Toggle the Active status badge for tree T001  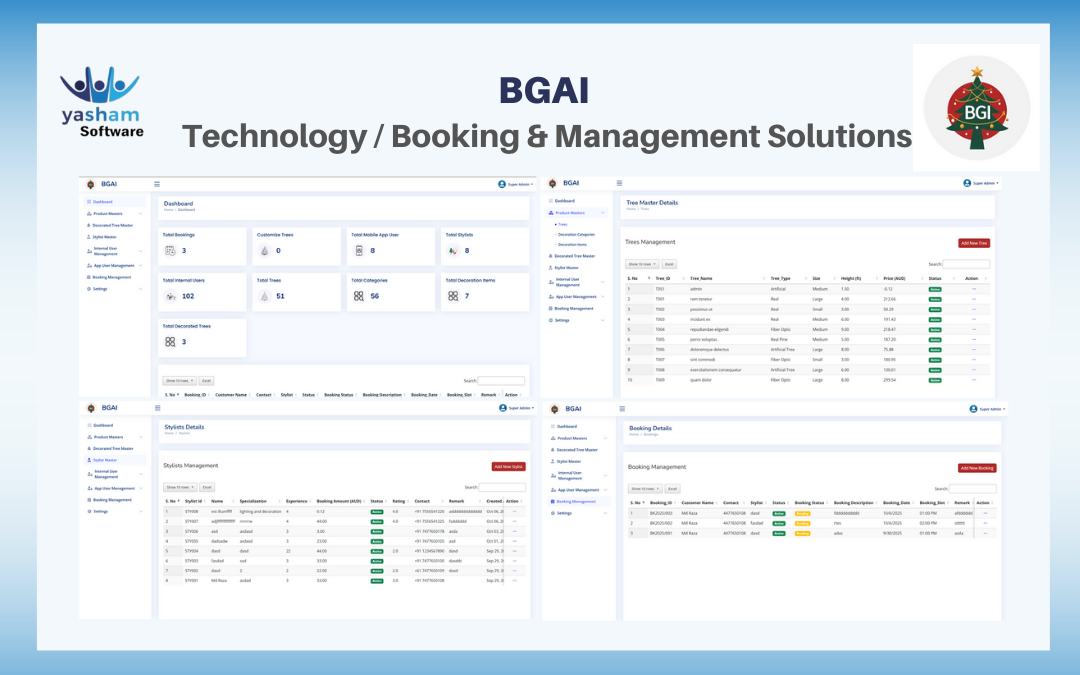pos(935,298)
